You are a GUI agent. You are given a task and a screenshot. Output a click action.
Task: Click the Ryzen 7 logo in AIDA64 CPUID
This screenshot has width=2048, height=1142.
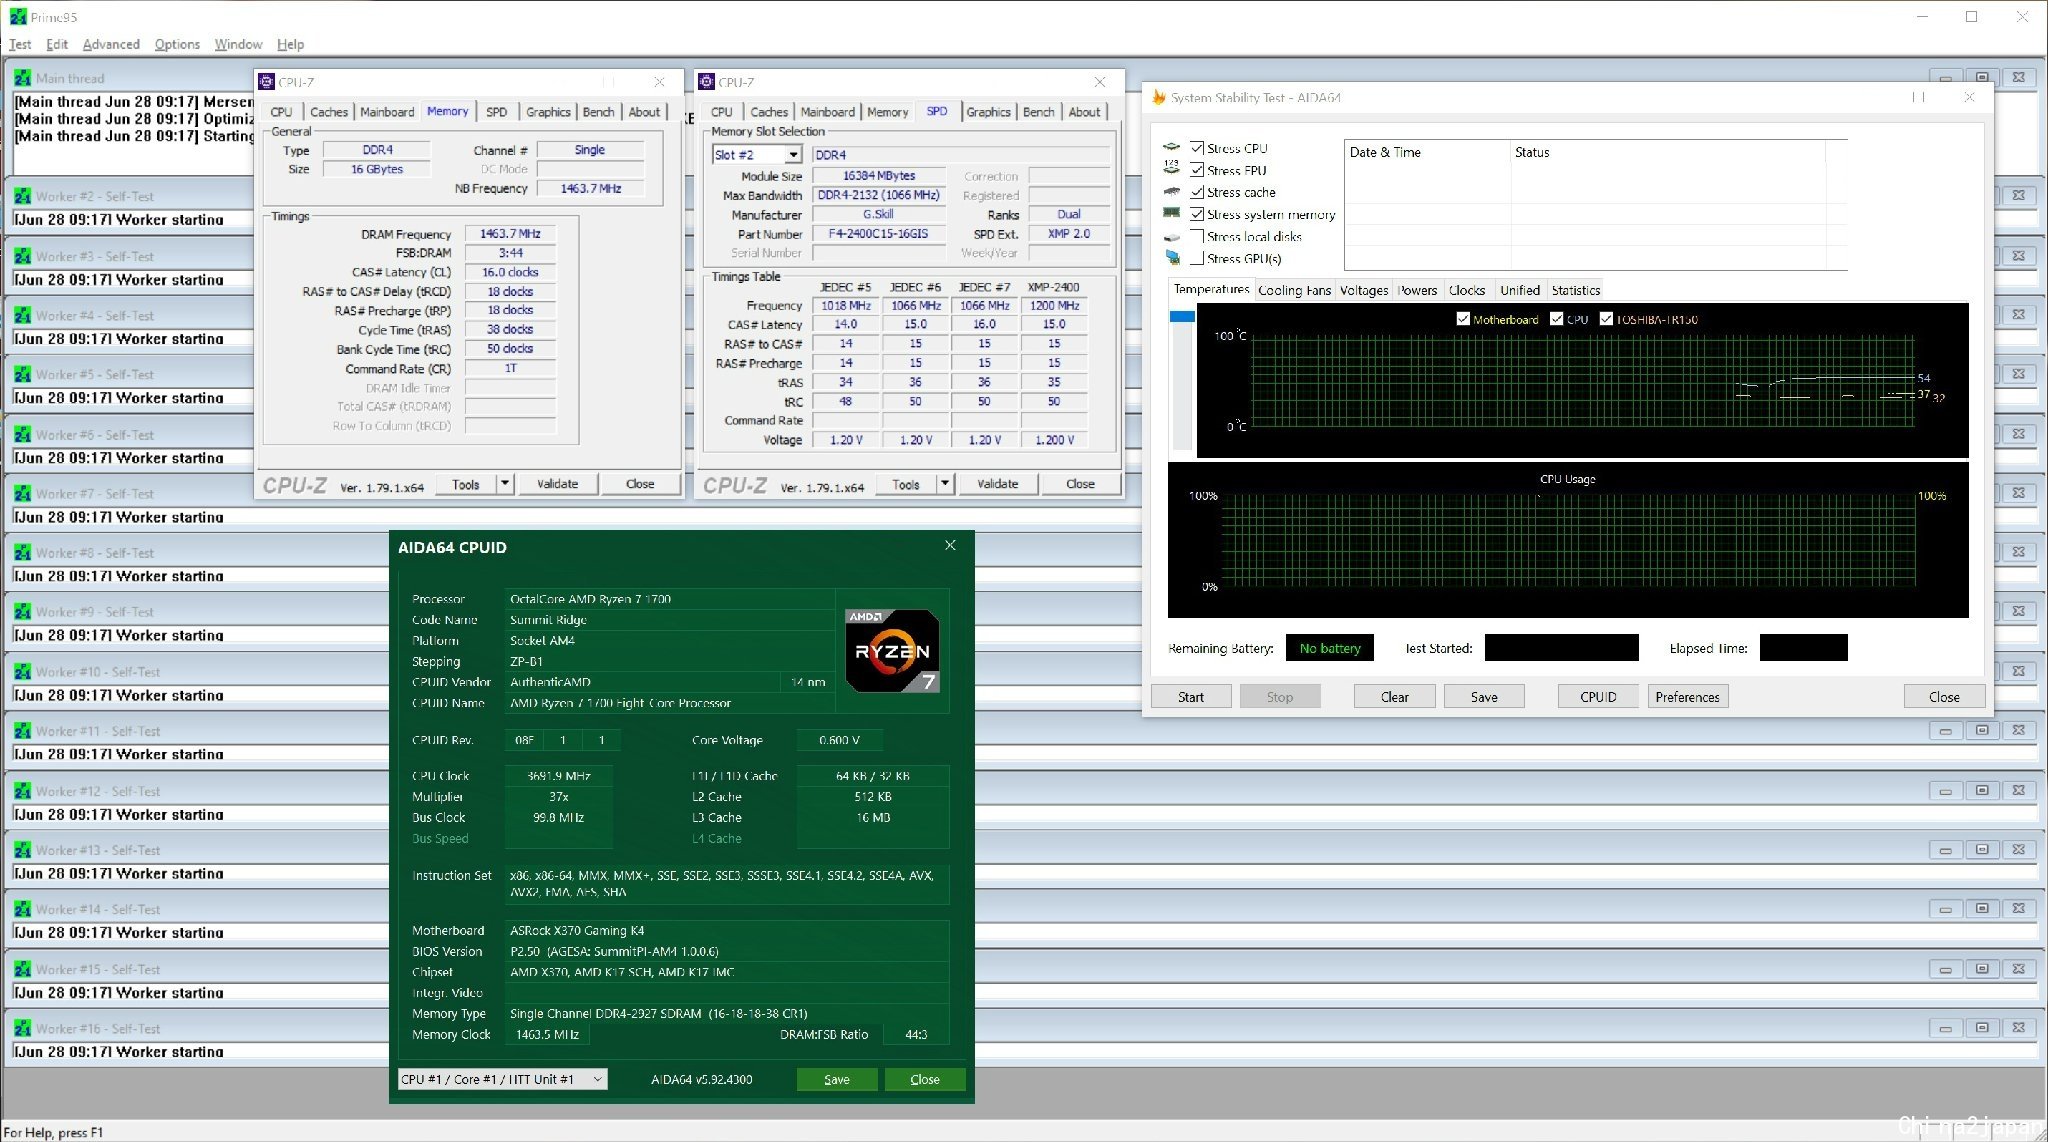click(892, 651)
